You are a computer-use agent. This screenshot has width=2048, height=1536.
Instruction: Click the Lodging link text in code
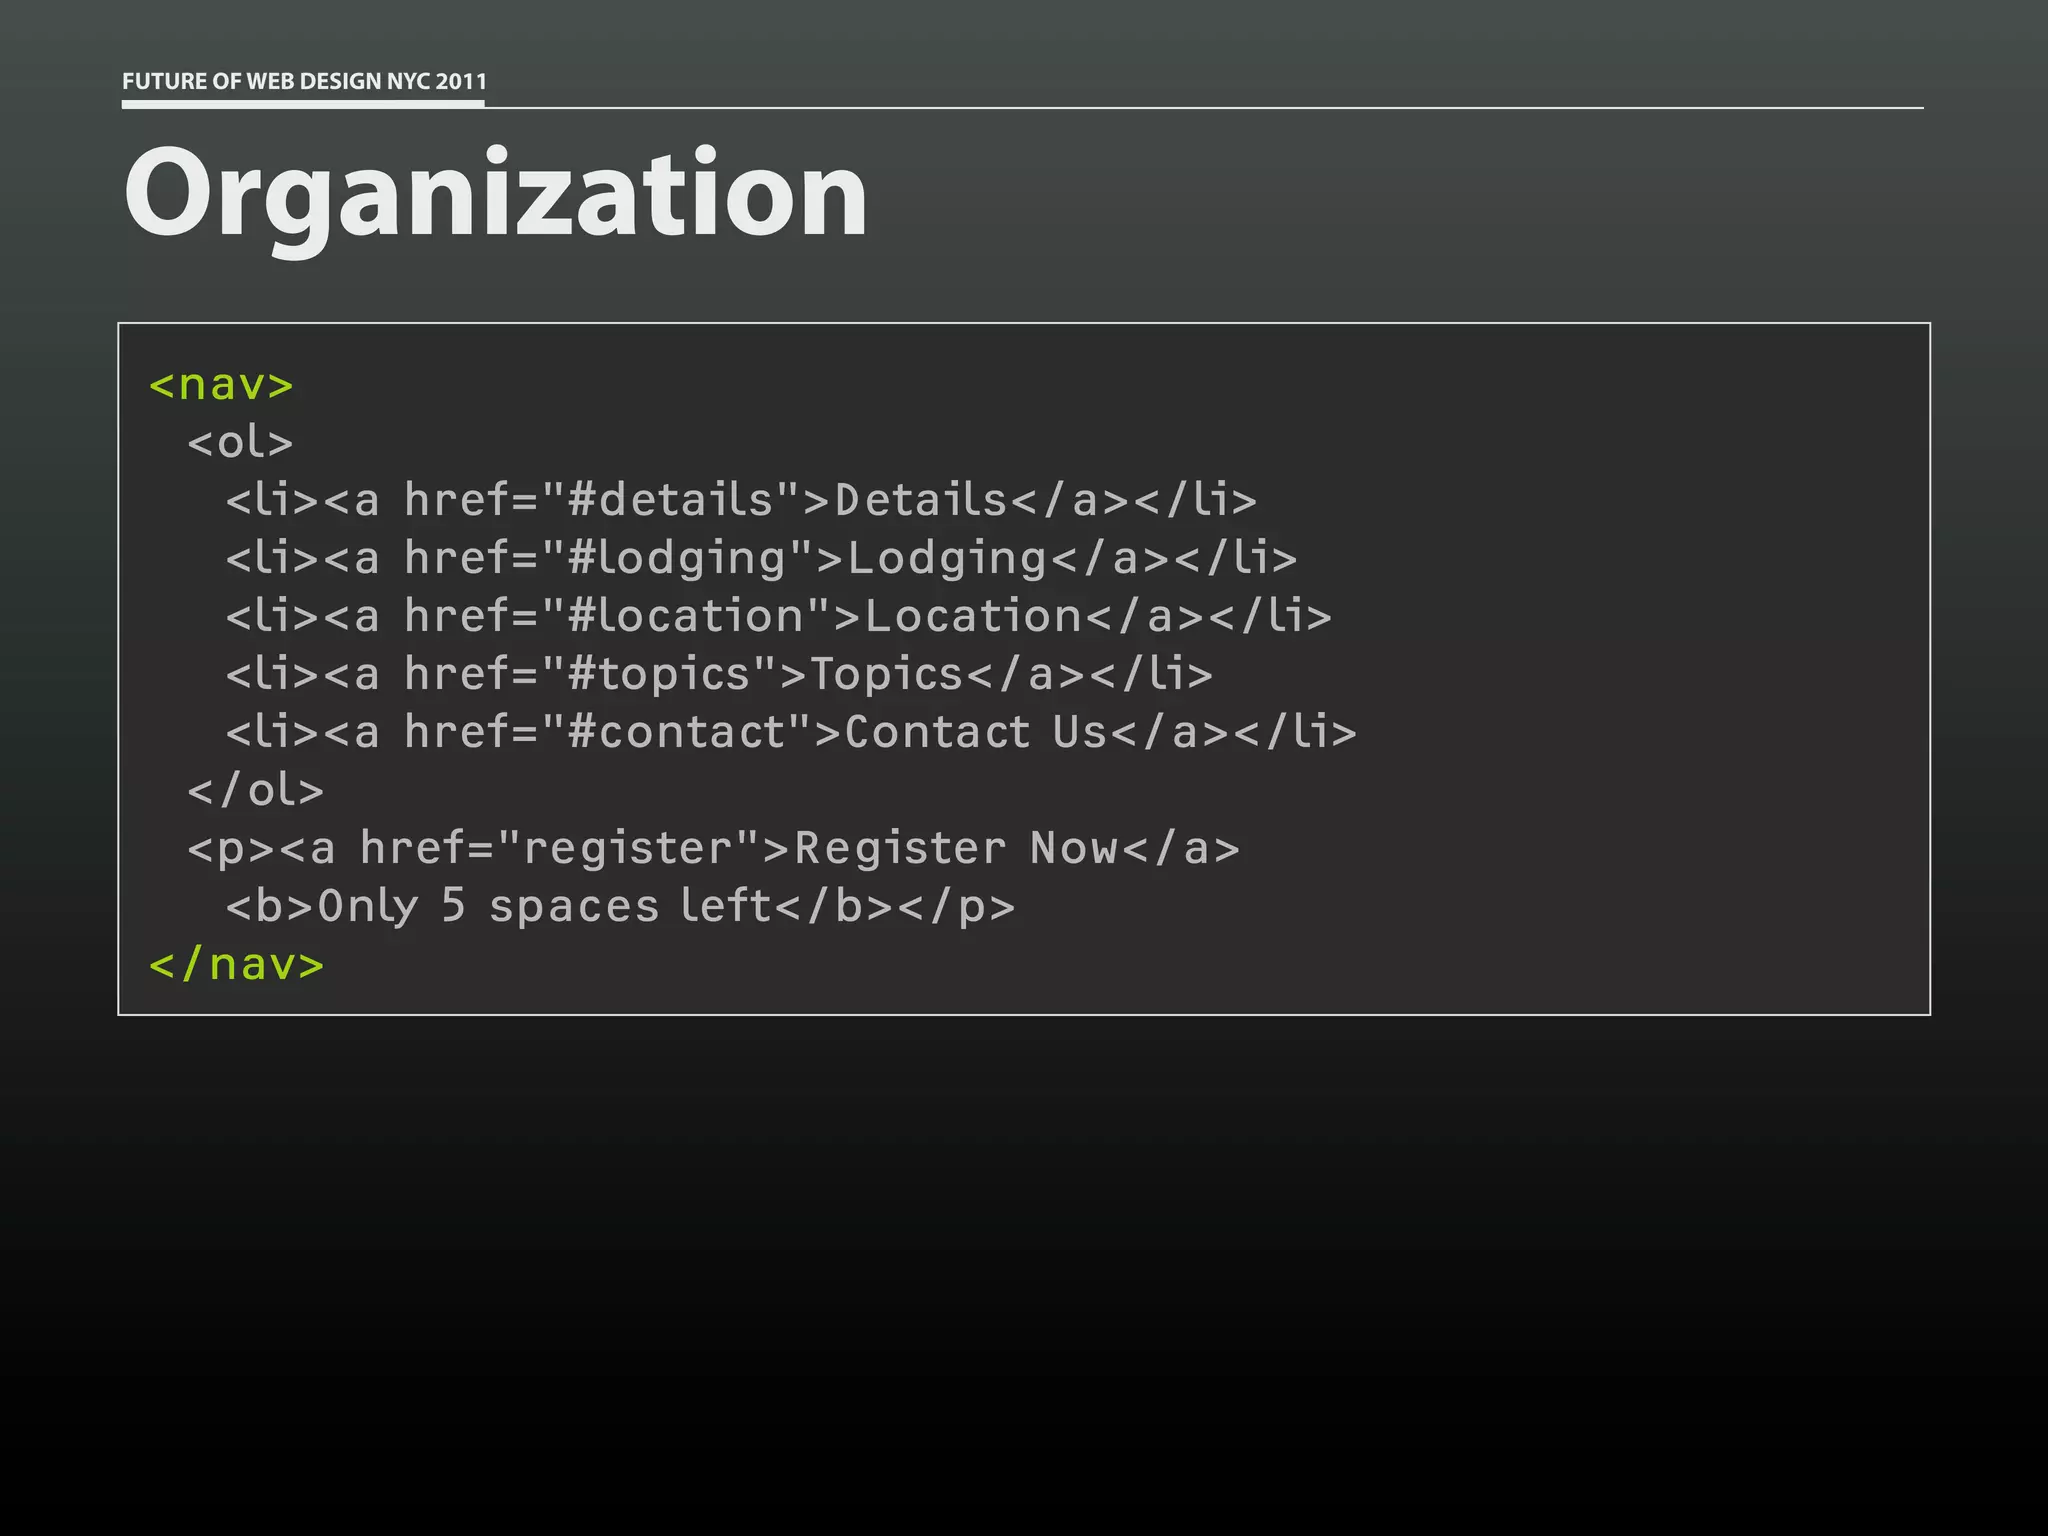pyautogui.click(x=946, y=558)
